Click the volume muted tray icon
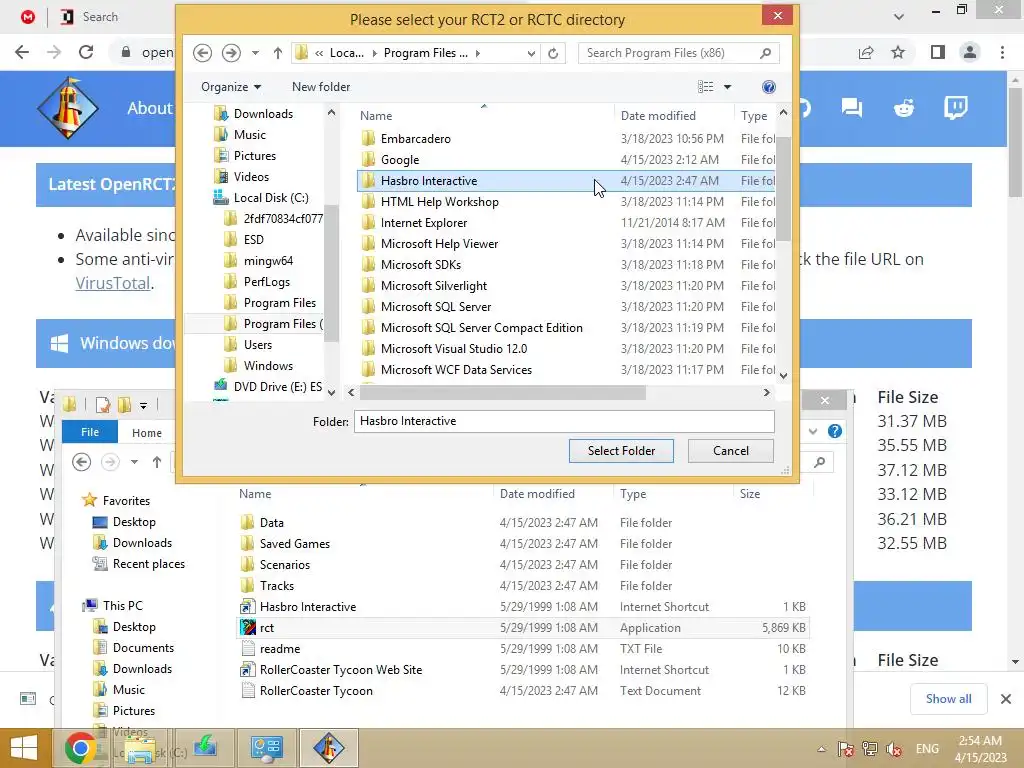 [x=894, y=748]
